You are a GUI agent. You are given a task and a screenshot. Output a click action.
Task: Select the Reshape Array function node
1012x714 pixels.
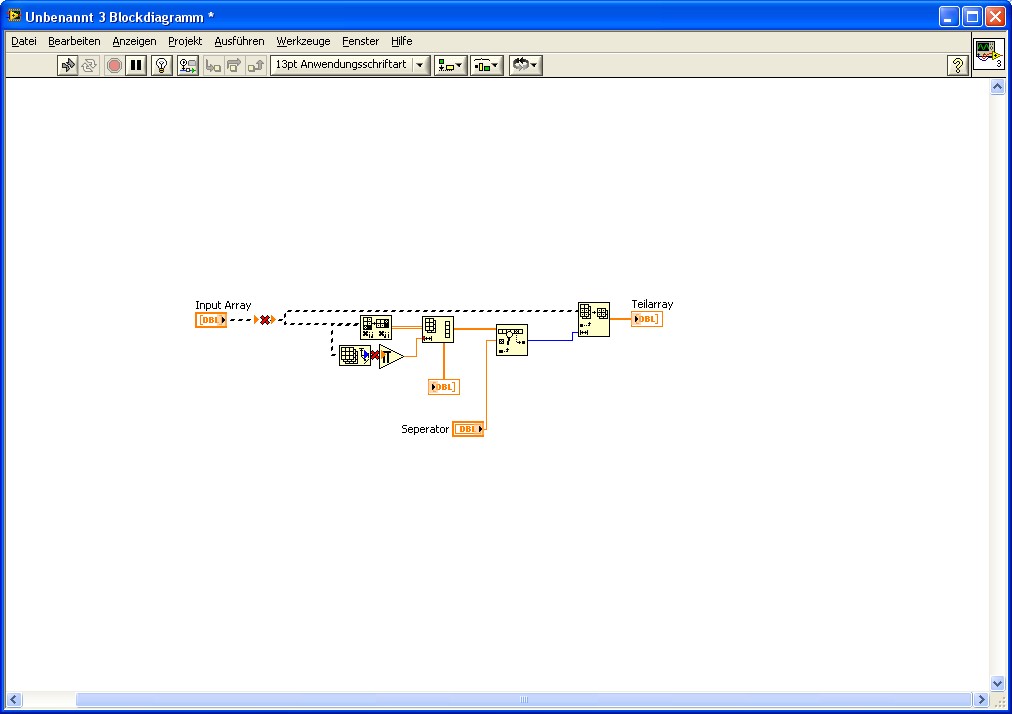(438, 329)
